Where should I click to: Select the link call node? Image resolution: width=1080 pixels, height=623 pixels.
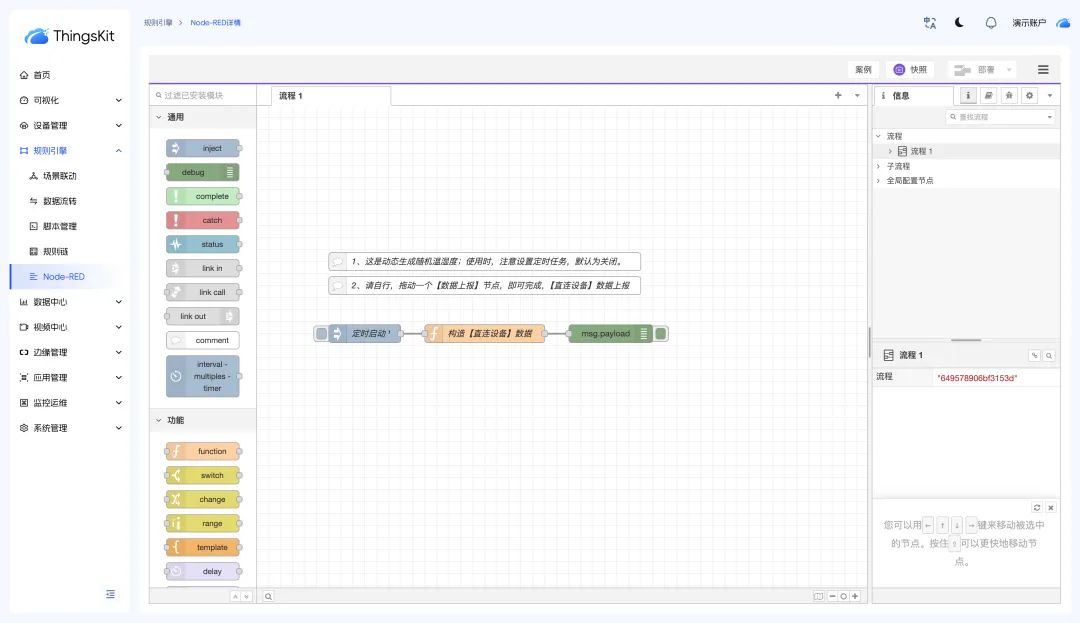pyautogui.click(x=203, y=293)
